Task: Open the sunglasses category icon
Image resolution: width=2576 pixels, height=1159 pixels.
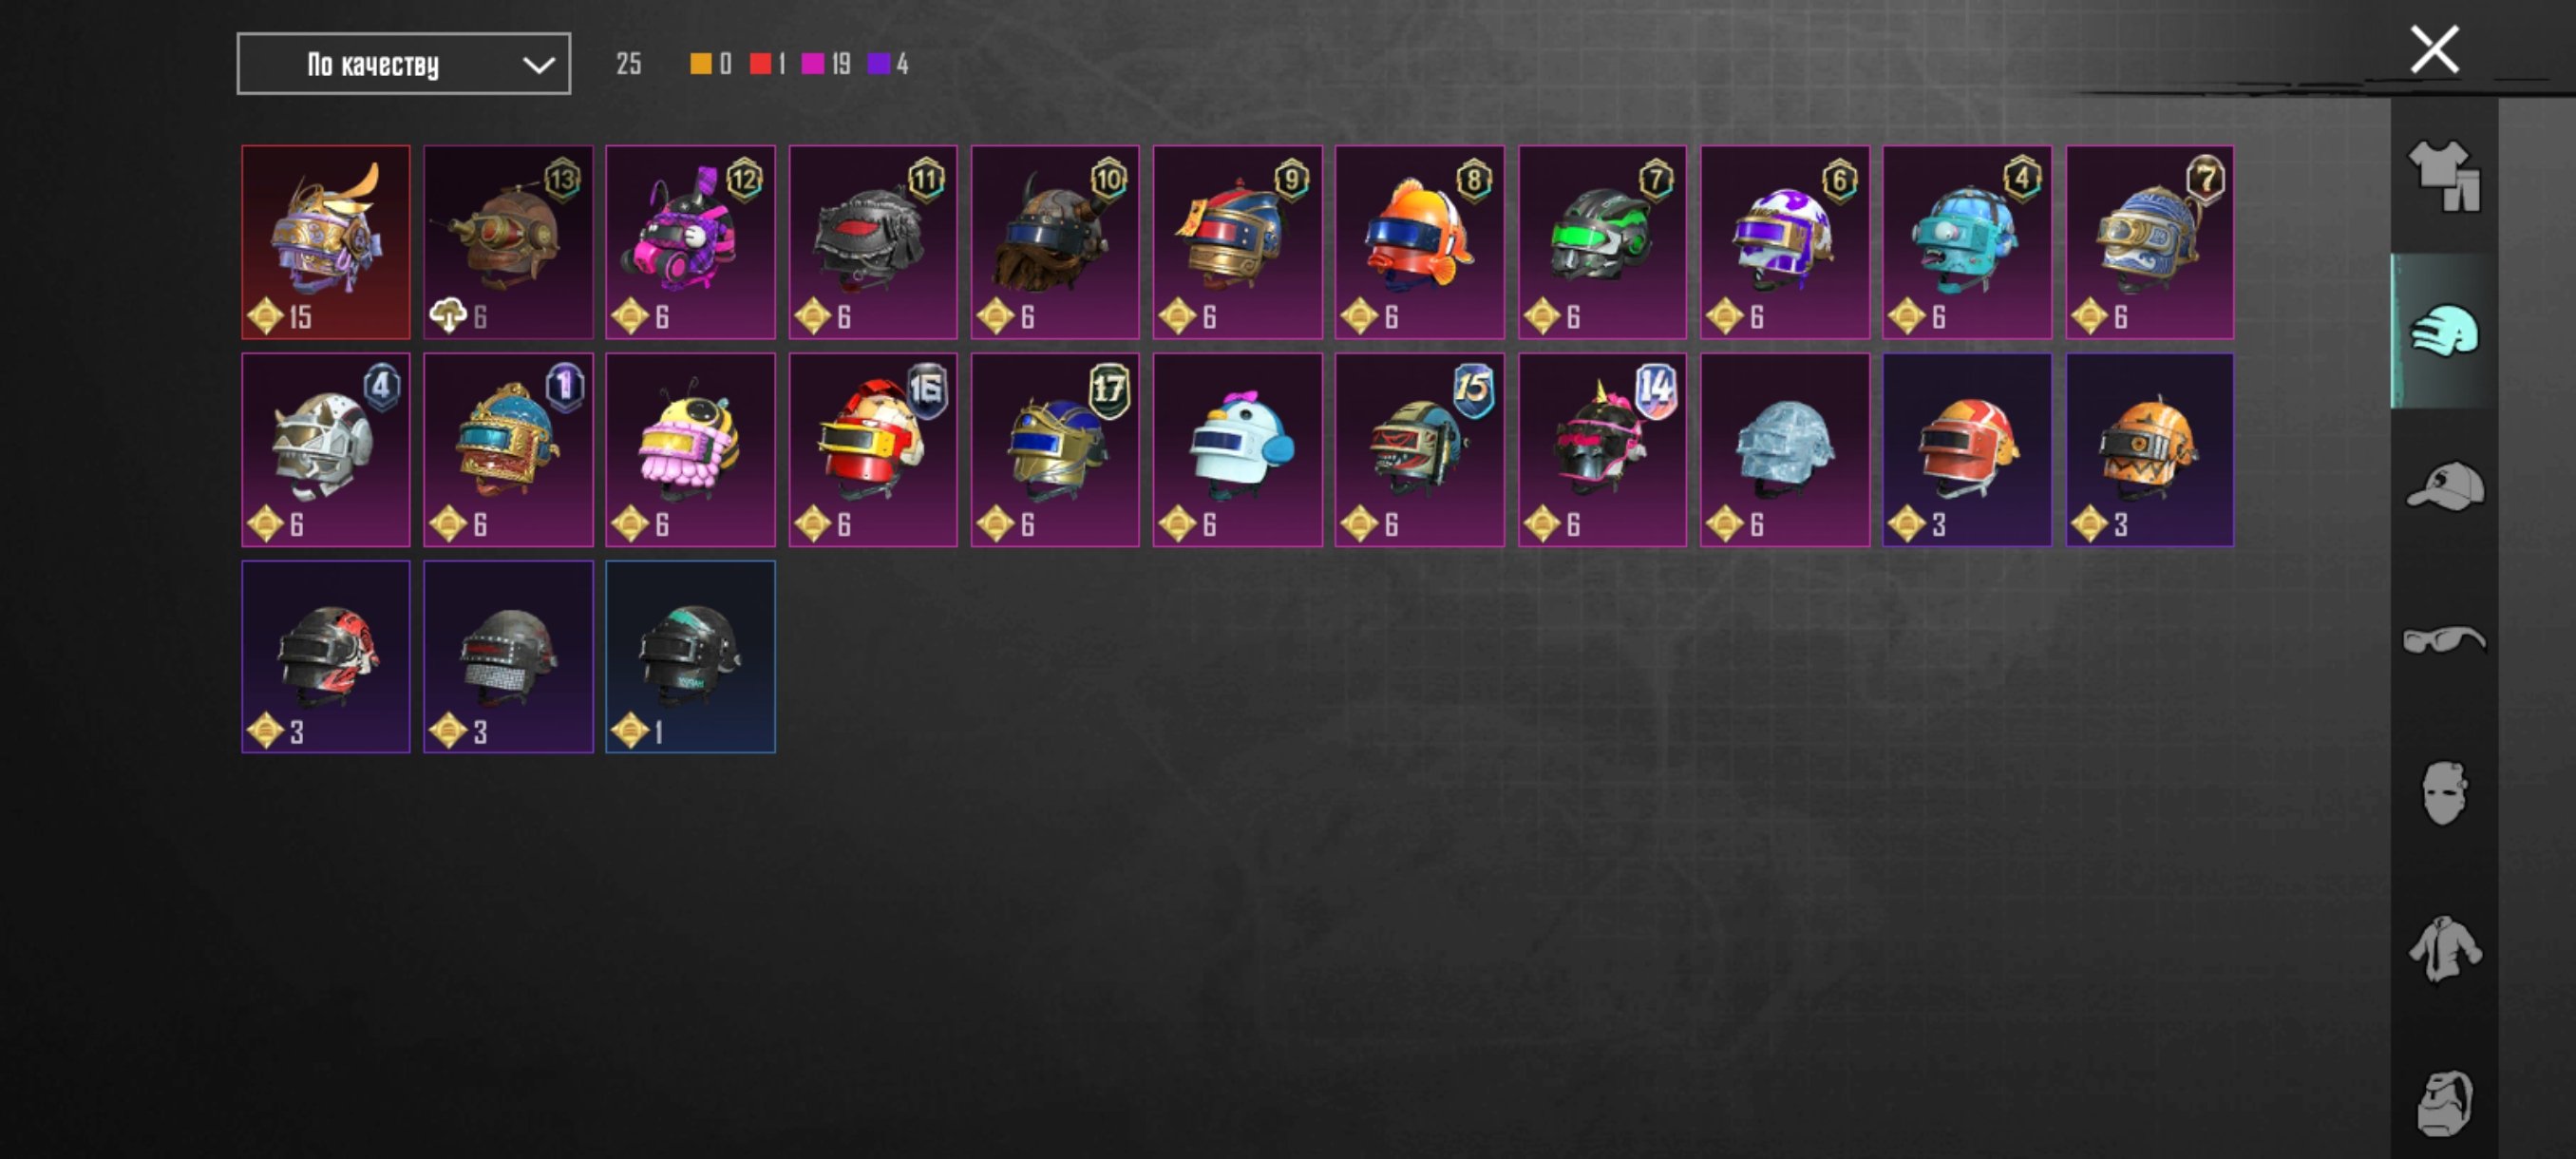Action: click(2444, 639)
